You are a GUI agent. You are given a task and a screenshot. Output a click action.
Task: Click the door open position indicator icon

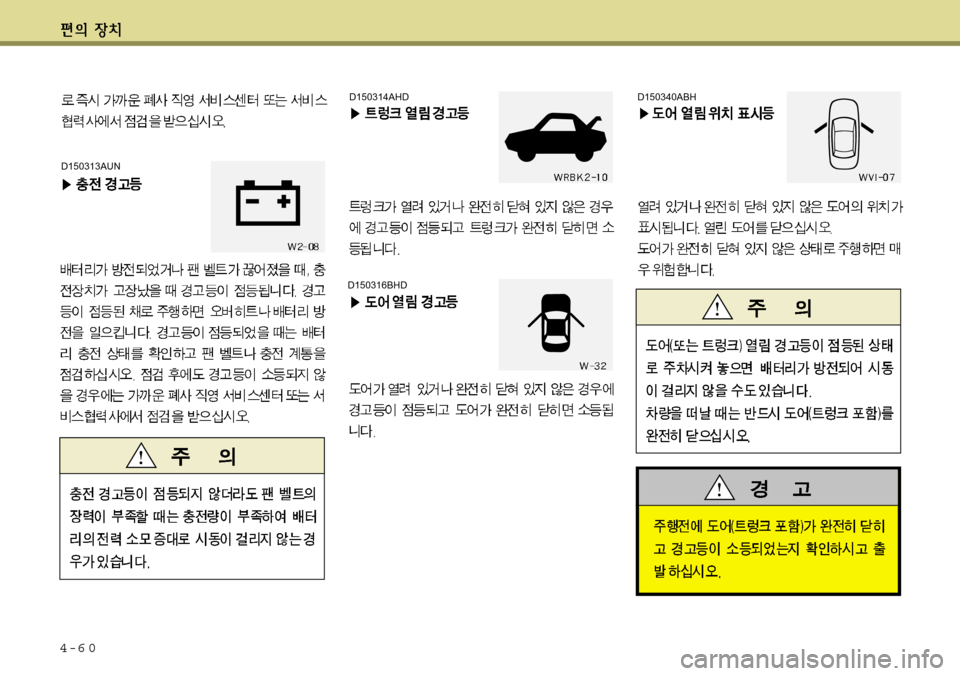[844, 134]
